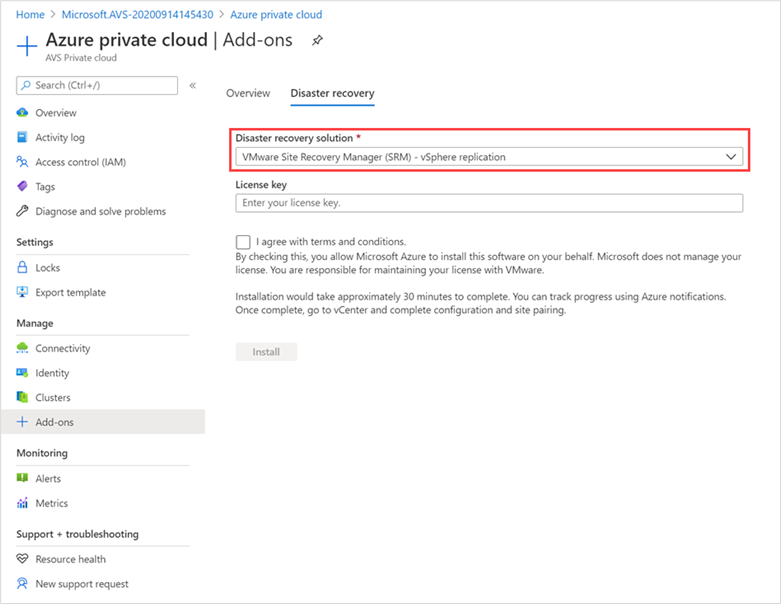Click the Tags icon in sidebar

(22, 187)
